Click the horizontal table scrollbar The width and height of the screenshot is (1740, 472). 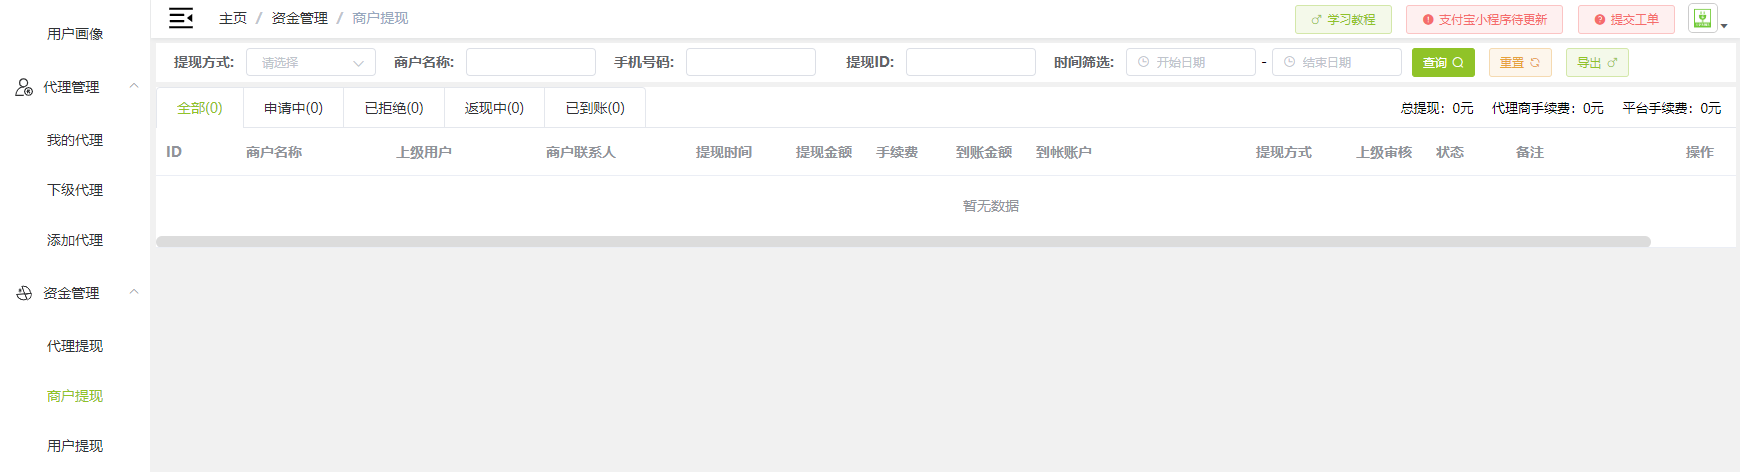pos(903,241)
